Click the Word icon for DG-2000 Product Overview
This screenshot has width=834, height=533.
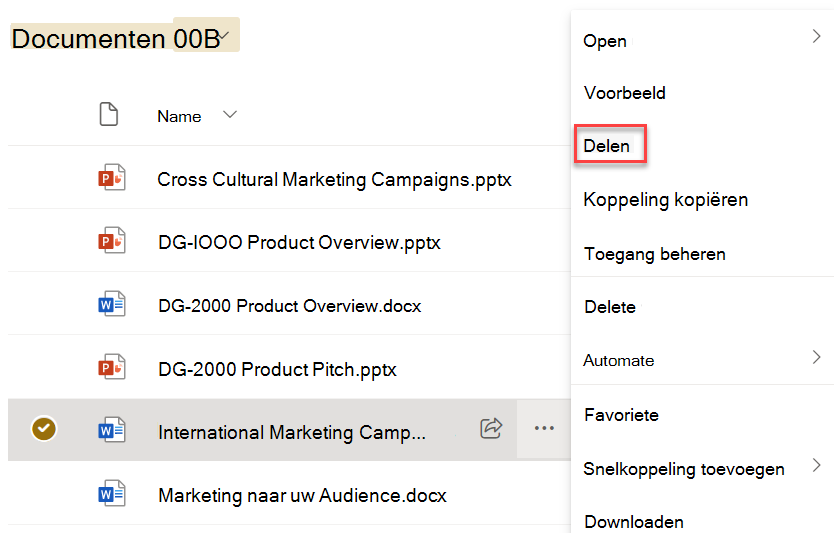[112, 304]
